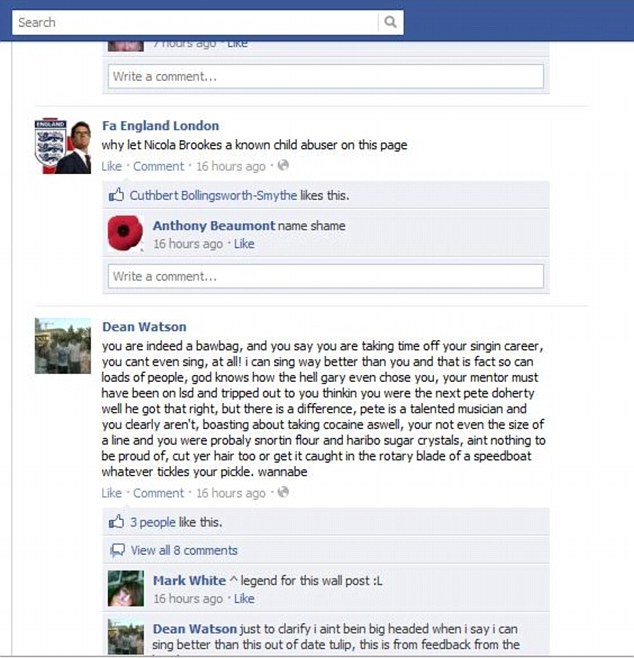Screen dimensions: 634x658
Task: Like Anthony Beaumont's comment
Action: coord(244,244)
